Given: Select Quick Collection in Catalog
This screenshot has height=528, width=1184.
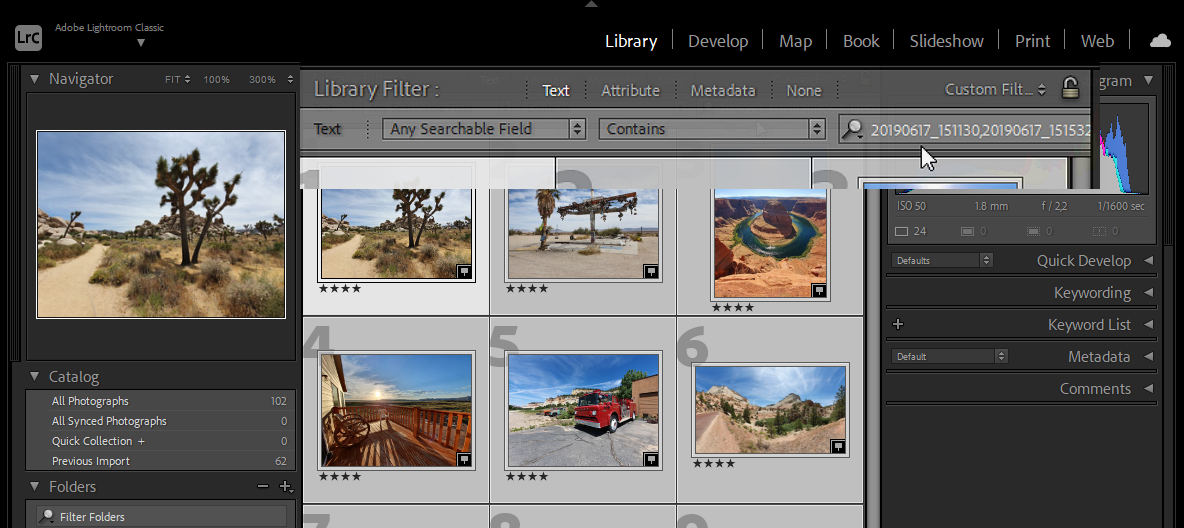Looking at the screenshot, I should pyautogui.click(x=161, y=440).
